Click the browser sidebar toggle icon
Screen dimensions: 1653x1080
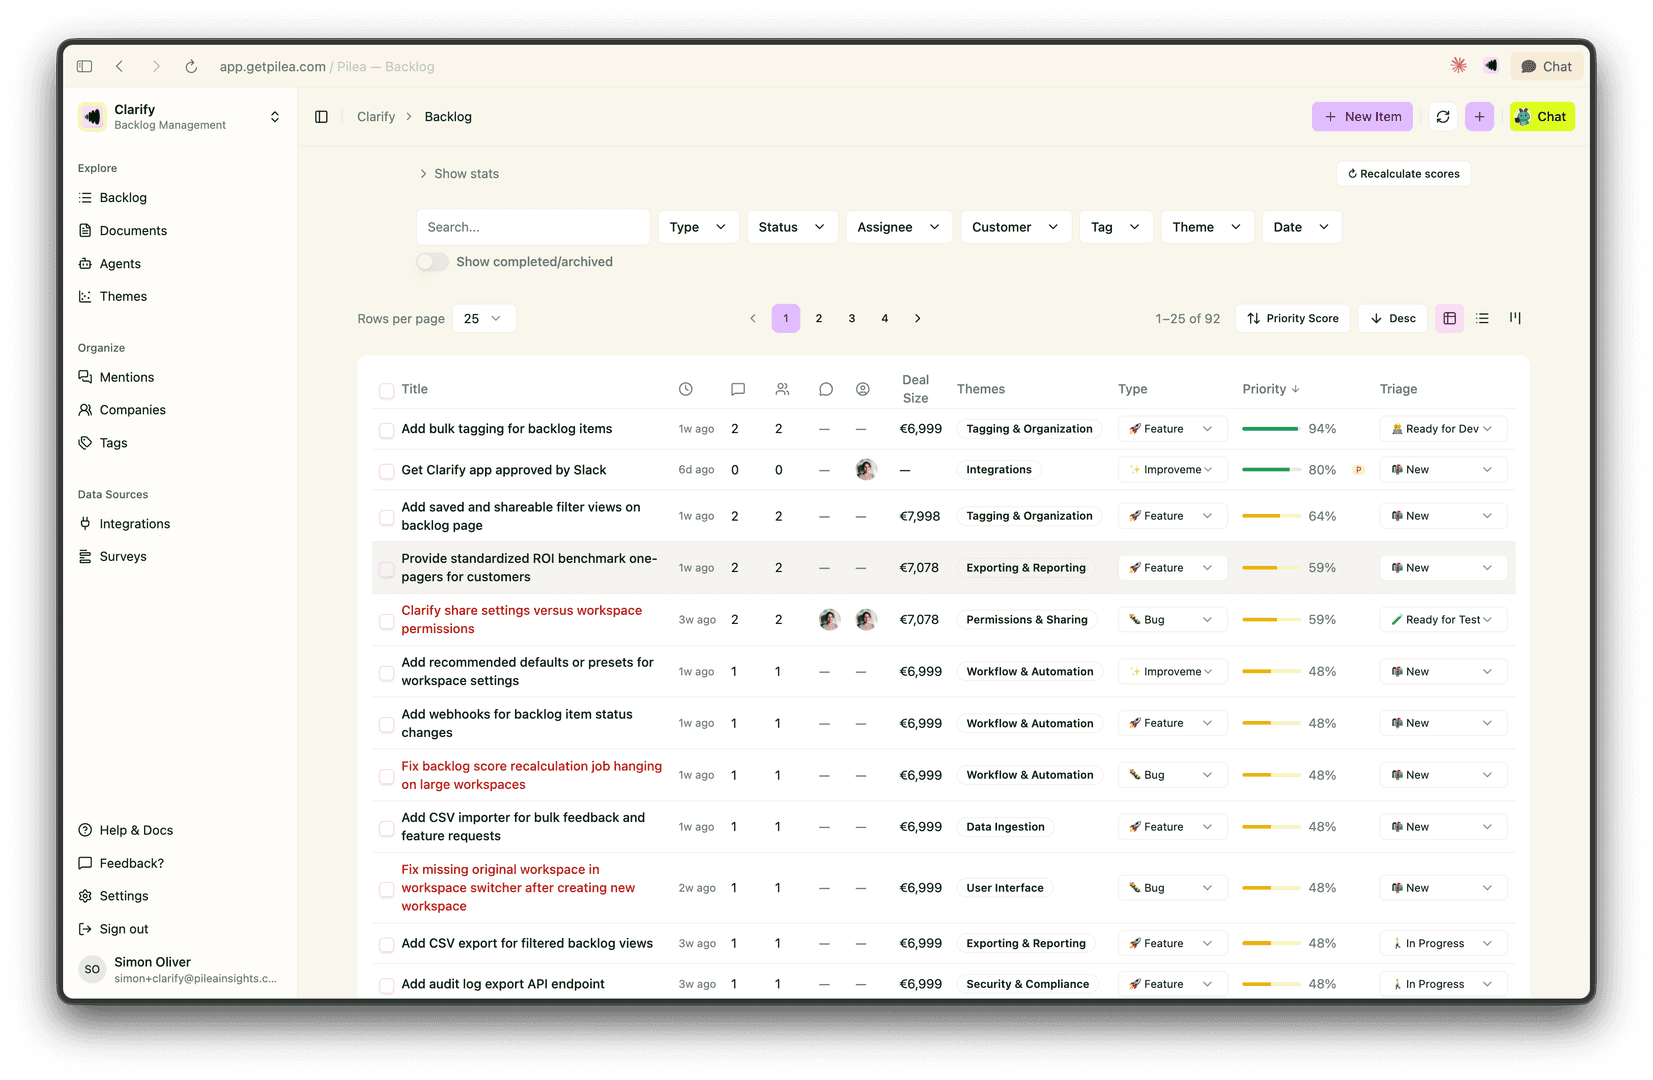click(85, 66)
